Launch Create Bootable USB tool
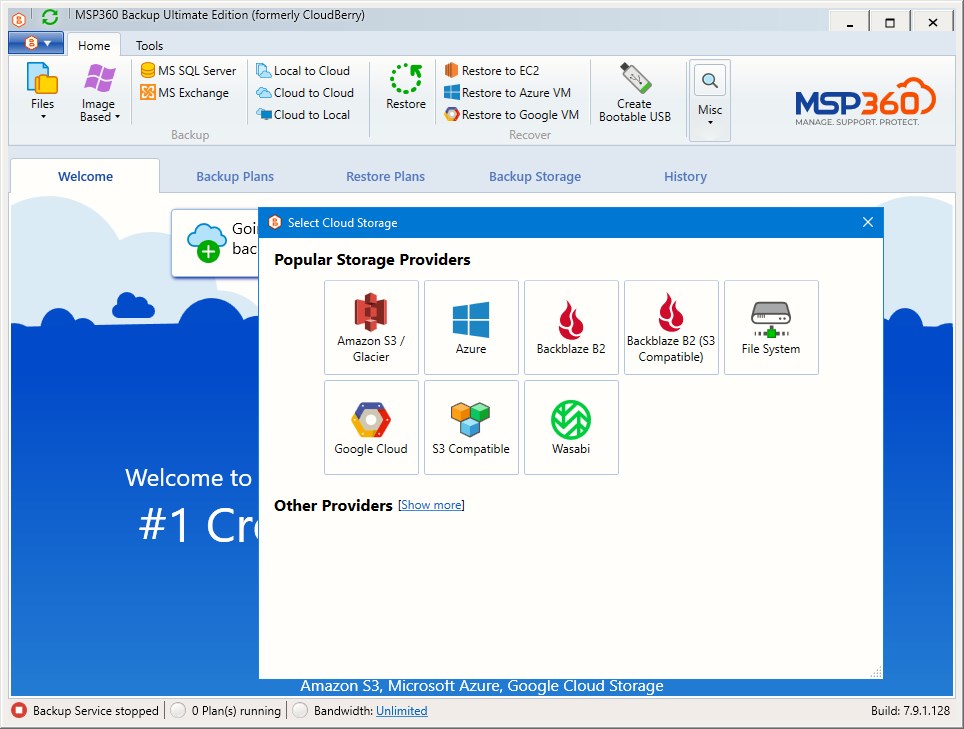The height and width of the screenshot is (729, 964). coord(636,93)
